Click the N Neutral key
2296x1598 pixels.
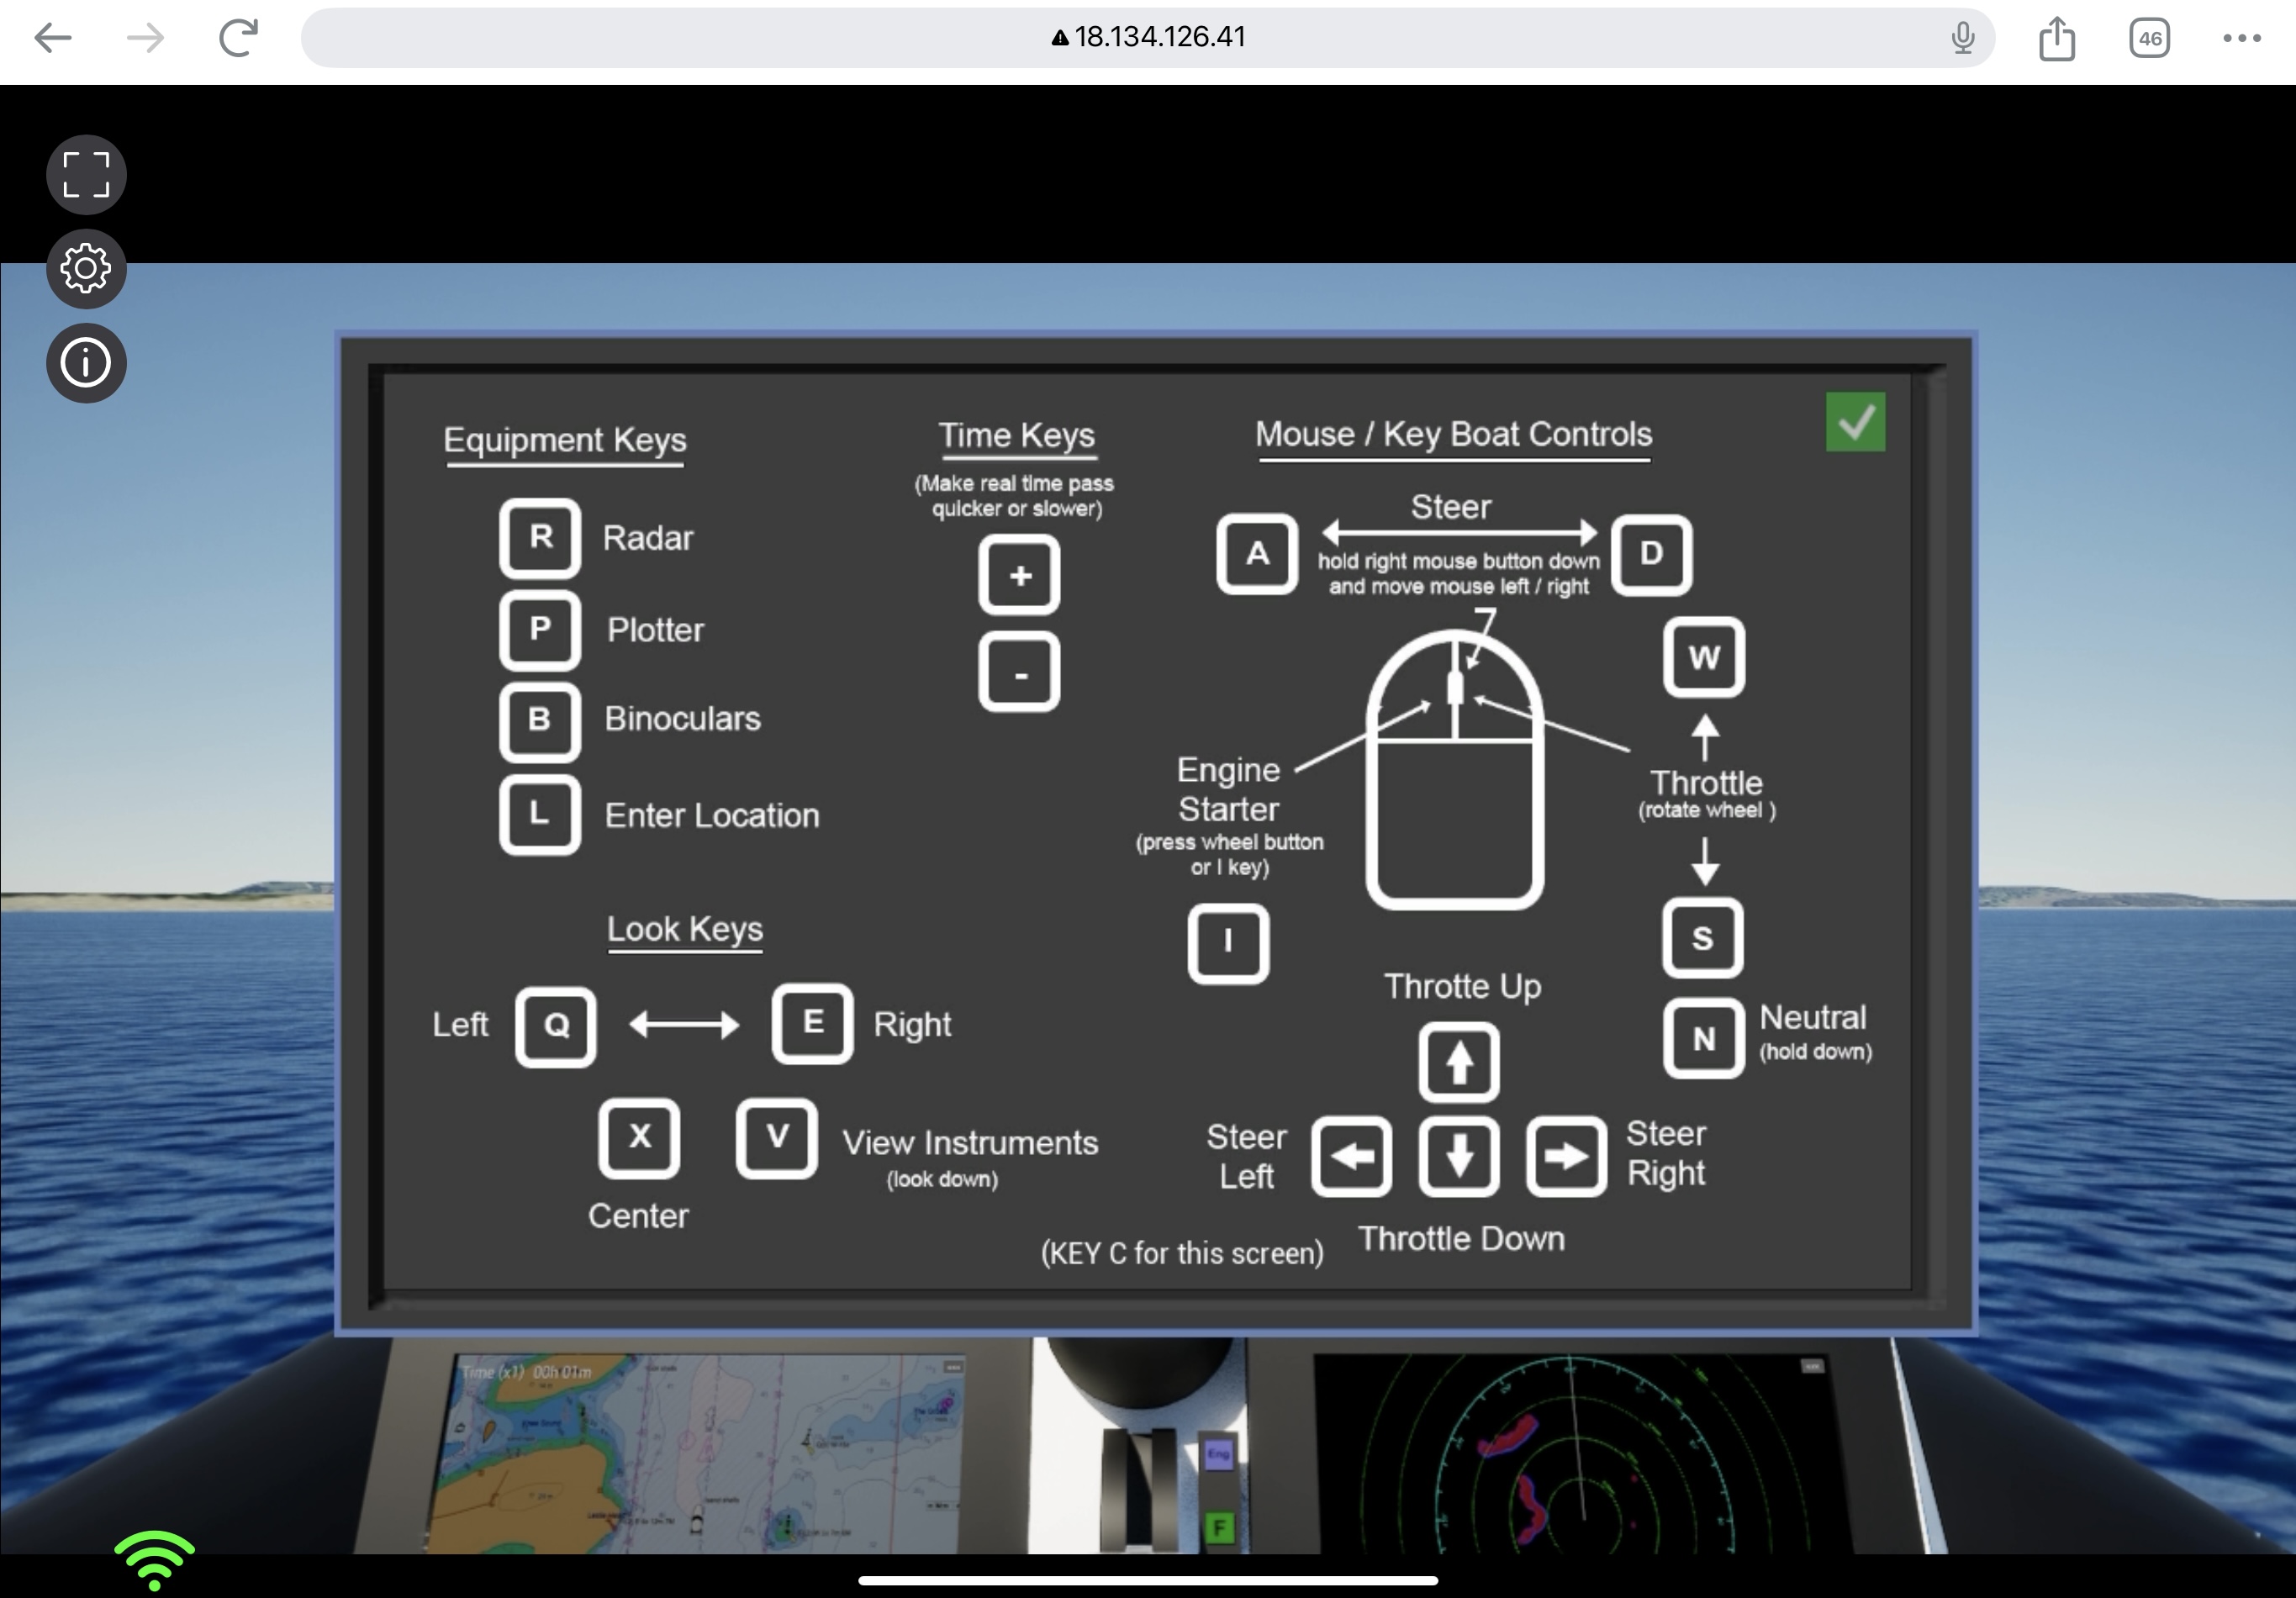pos(1704,1039)
